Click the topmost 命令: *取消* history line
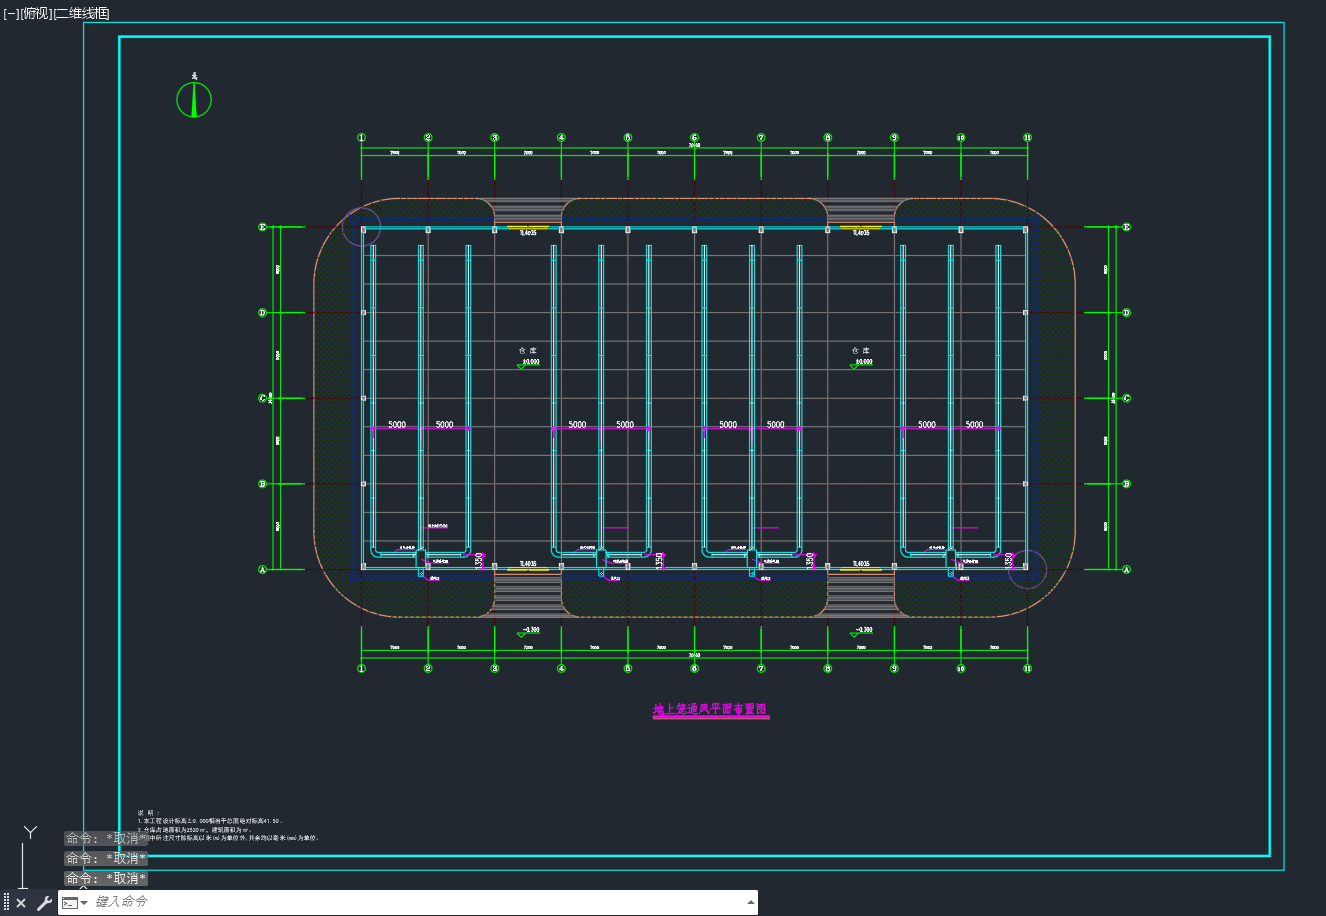 click(x=107, y=839)
